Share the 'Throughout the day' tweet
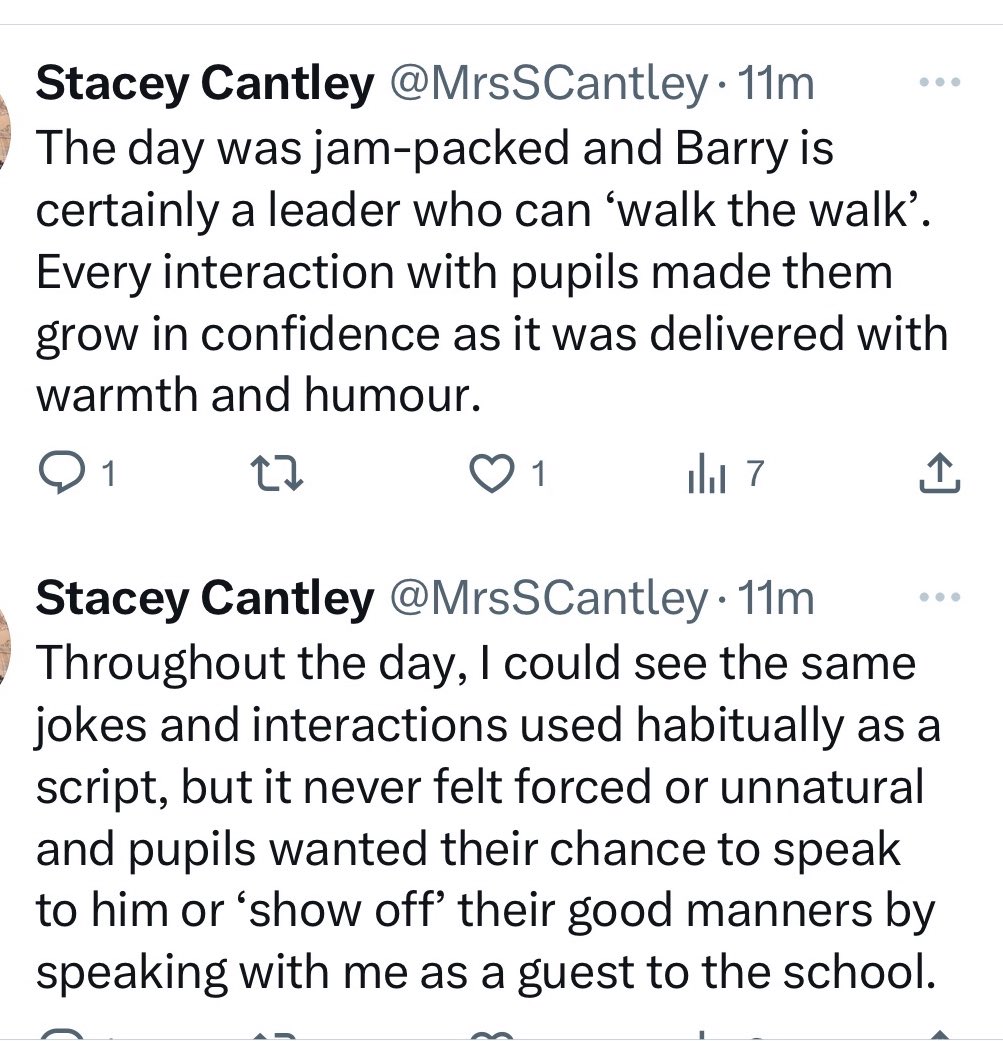 tap(939, 1034)
